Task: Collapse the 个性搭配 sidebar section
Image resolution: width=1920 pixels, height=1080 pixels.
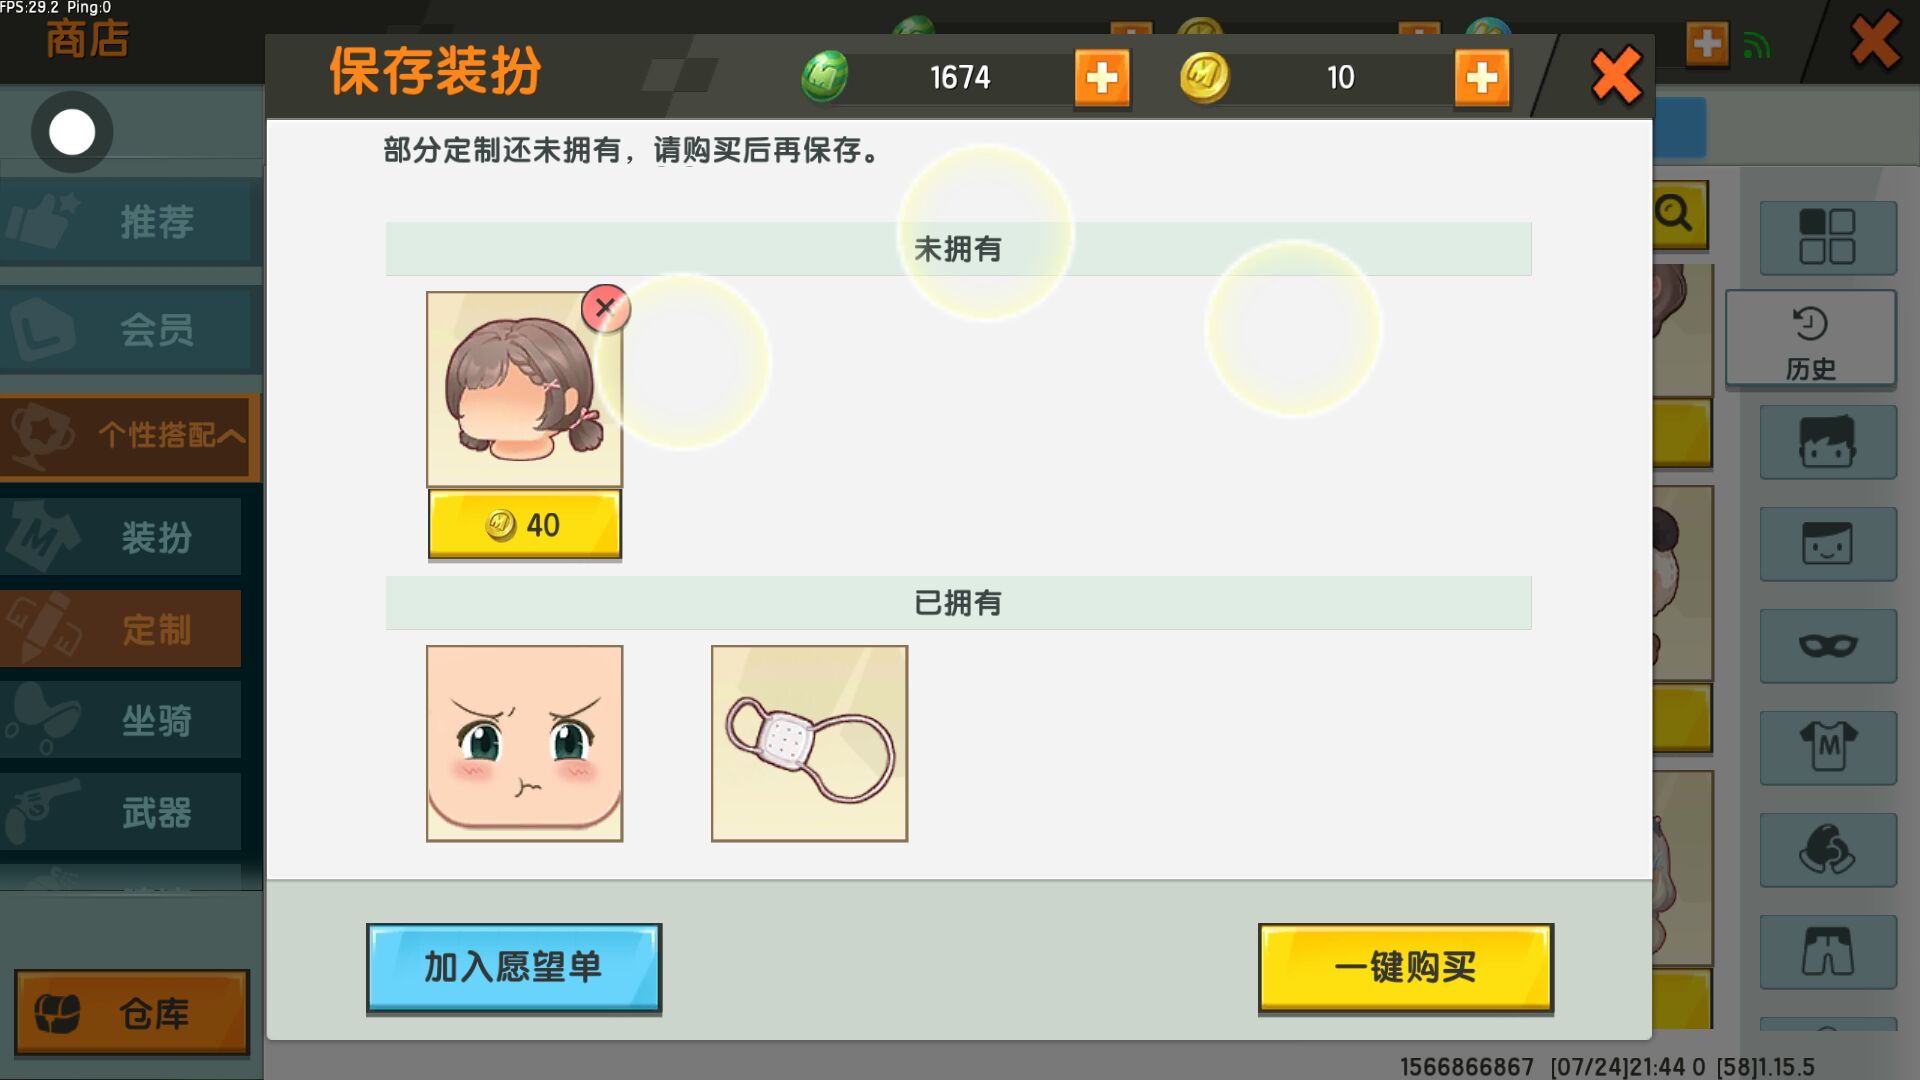Action: point(130,436)
